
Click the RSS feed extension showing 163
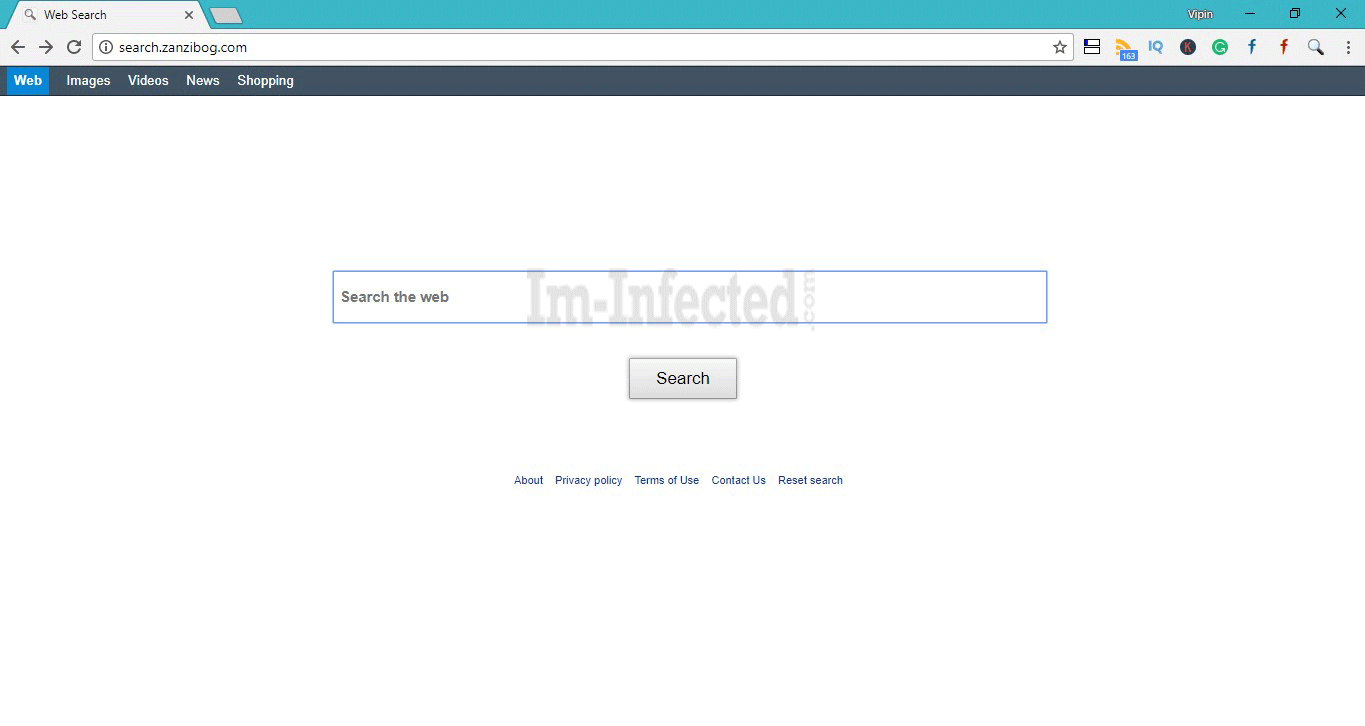pyautogui.click(x=1124, y=46)
